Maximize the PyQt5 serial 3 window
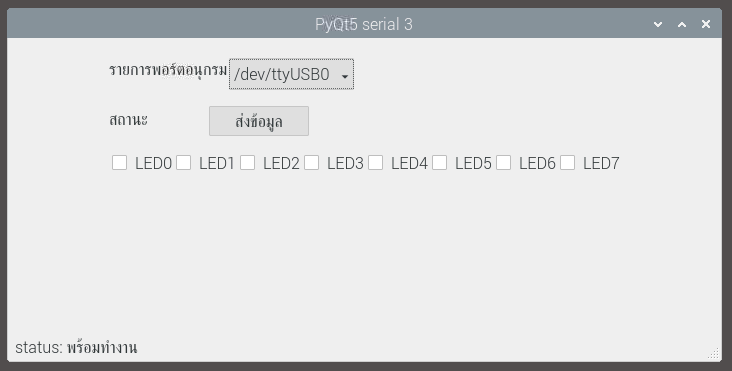 tap(682, 24)
